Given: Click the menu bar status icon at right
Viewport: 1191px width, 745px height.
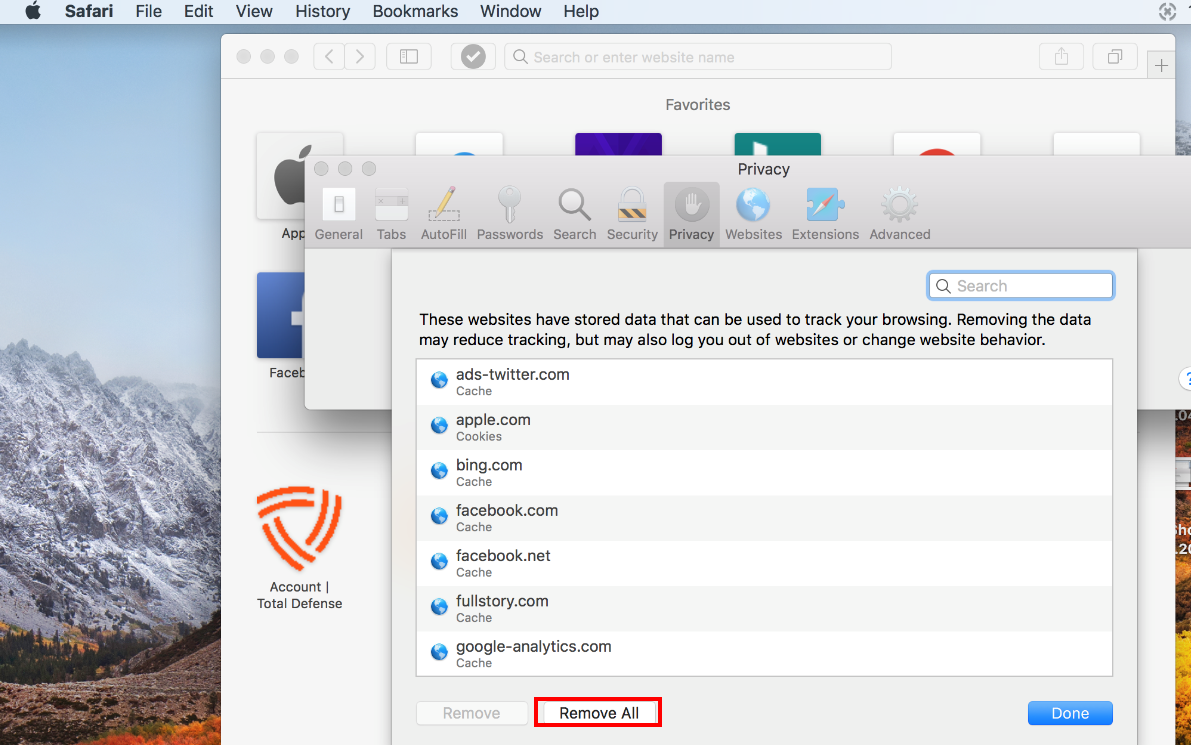Looking at the screenshot, I should (x=1167, y=11).
